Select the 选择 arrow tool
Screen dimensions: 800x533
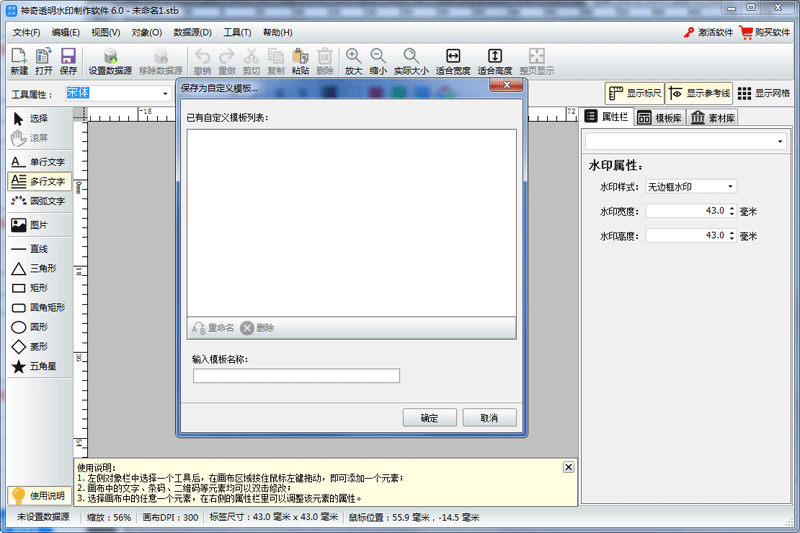point(39,118)
